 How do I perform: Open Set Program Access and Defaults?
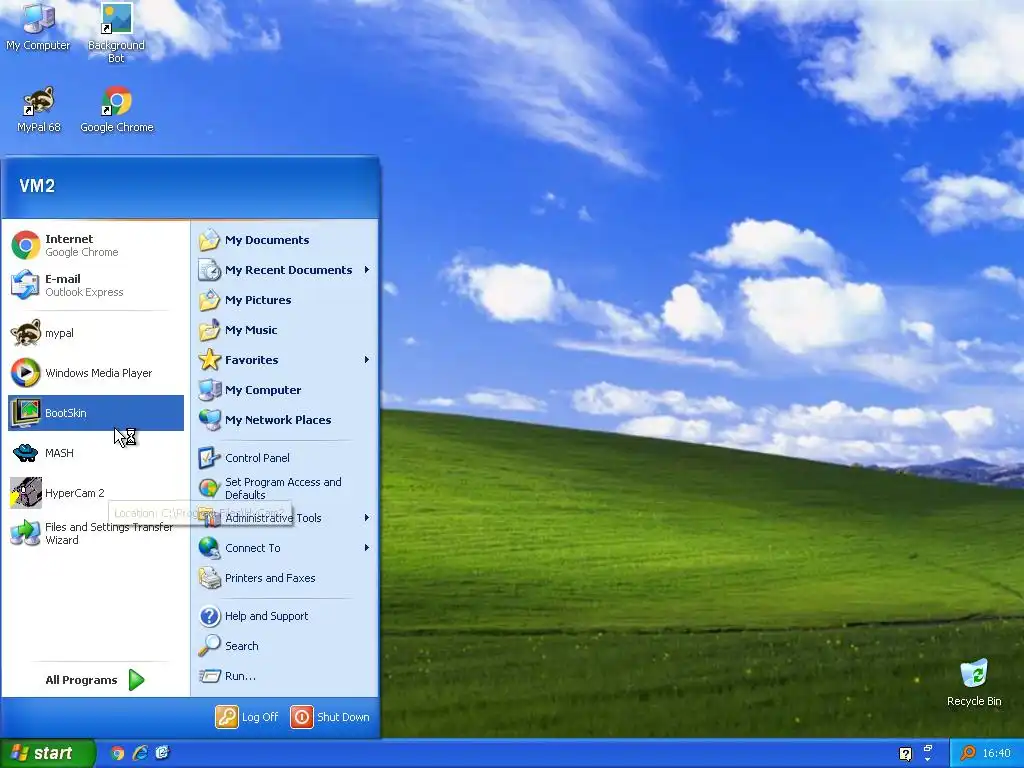coord(285,488)
